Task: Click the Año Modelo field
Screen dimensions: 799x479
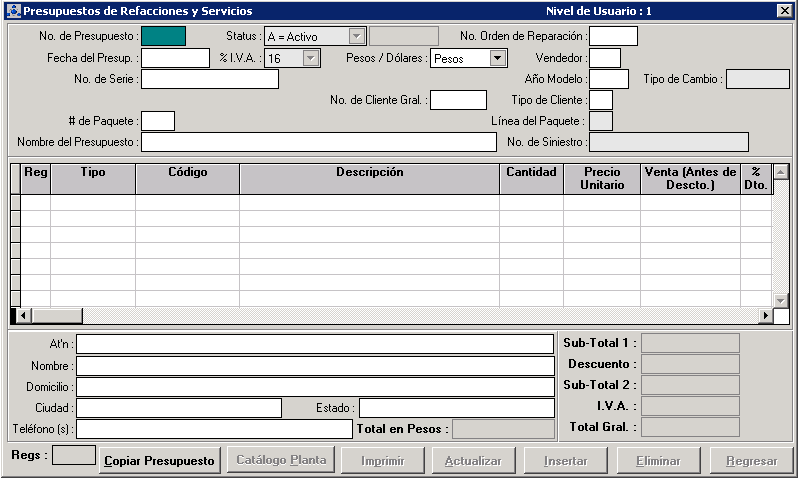Action: [608, 79]
